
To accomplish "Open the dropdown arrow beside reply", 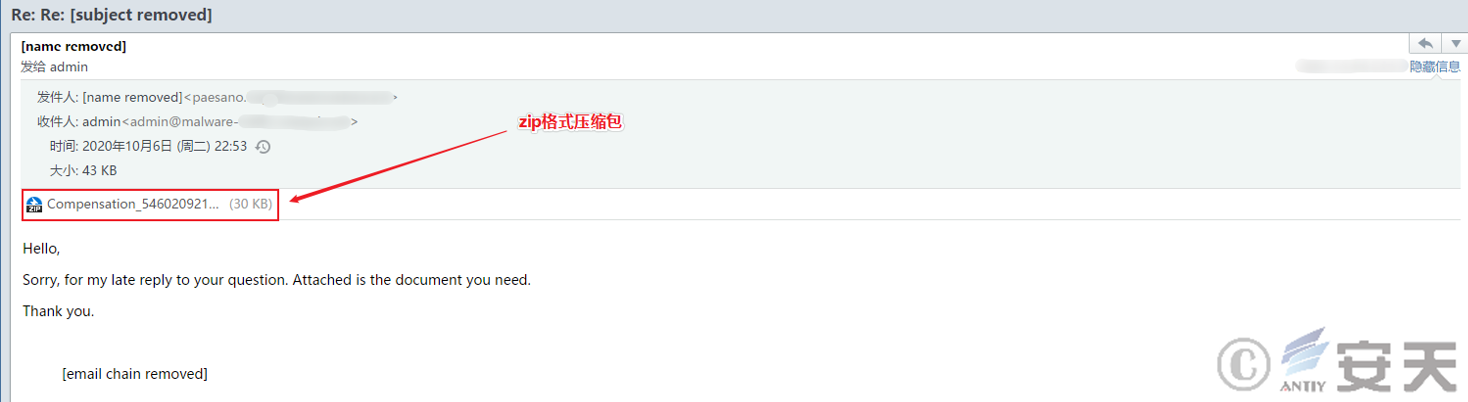I will (1454, 44).
